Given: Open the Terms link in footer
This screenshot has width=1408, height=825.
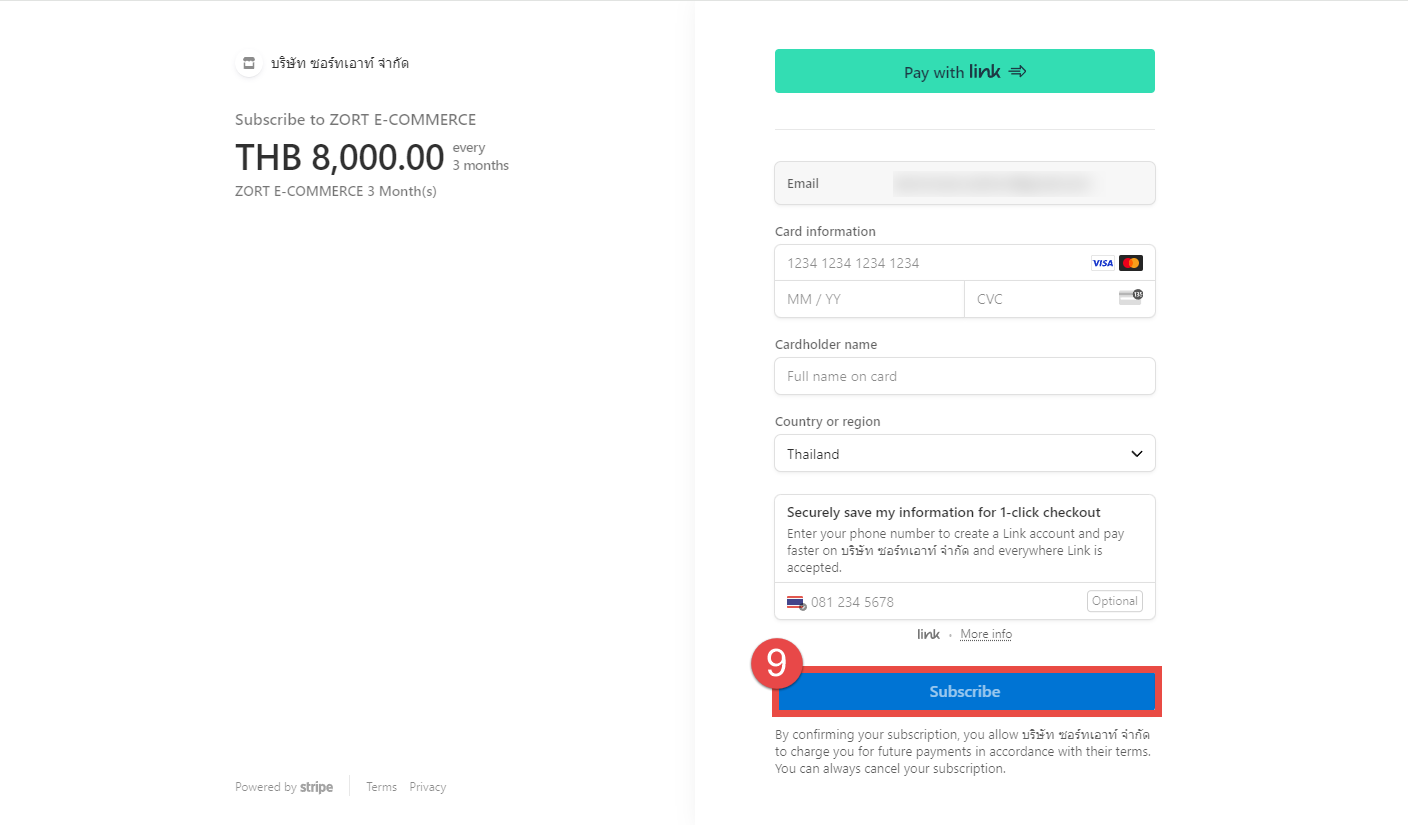Looking at the screenshot, I should (x=381, y=787).
